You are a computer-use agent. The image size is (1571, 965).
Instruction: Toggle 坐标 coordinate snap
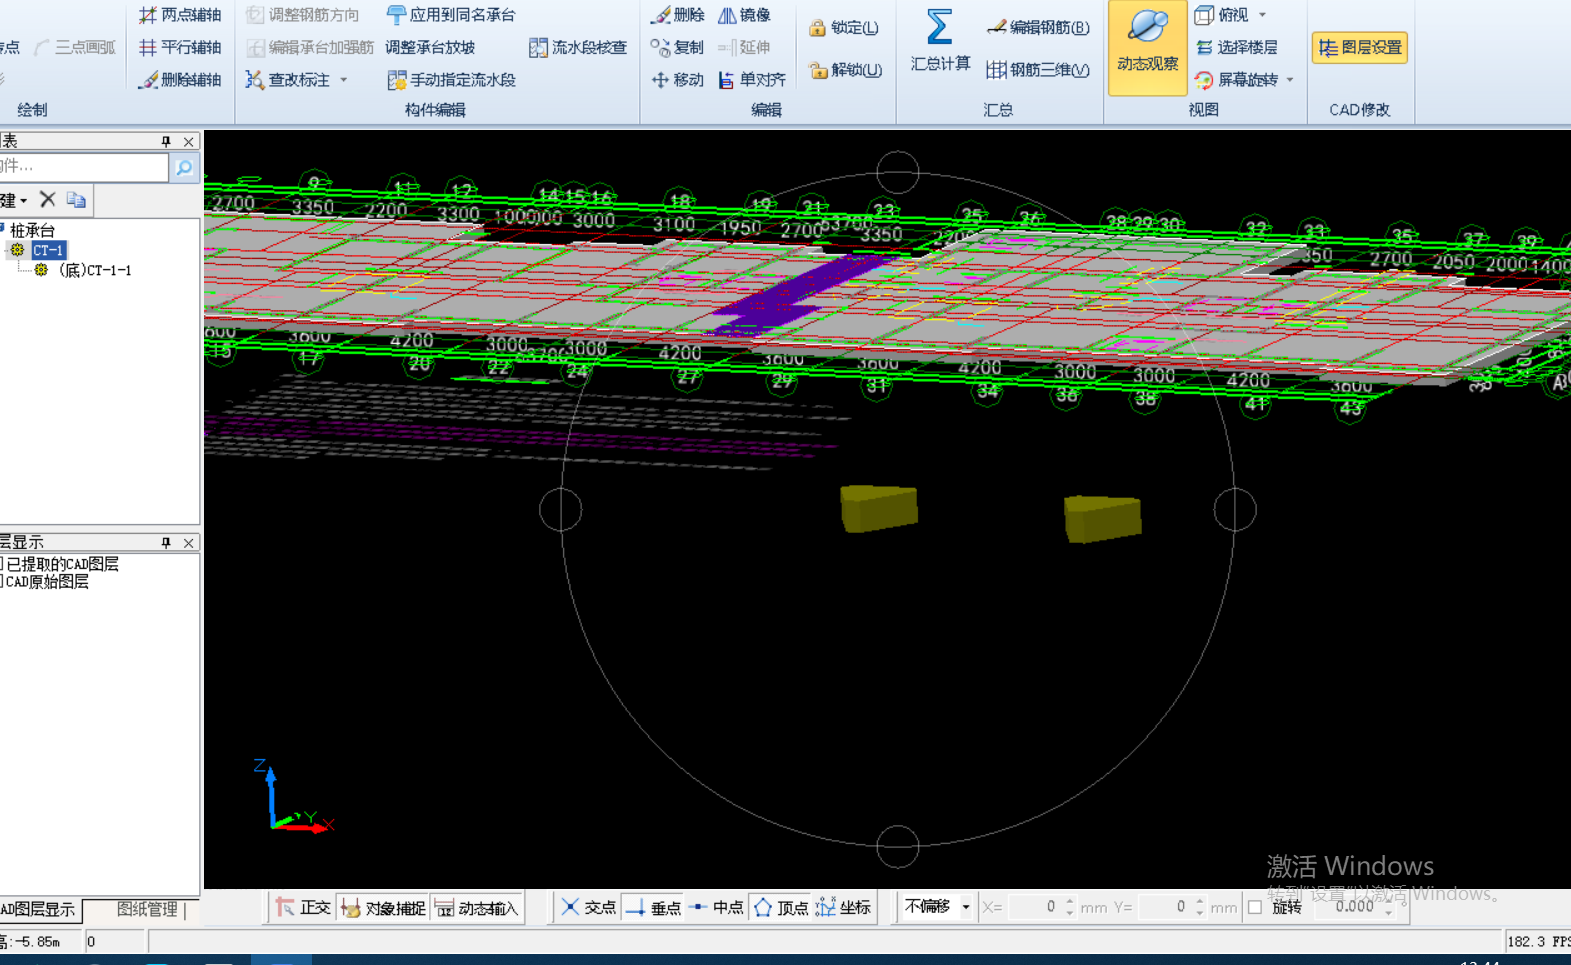point(843,907)
